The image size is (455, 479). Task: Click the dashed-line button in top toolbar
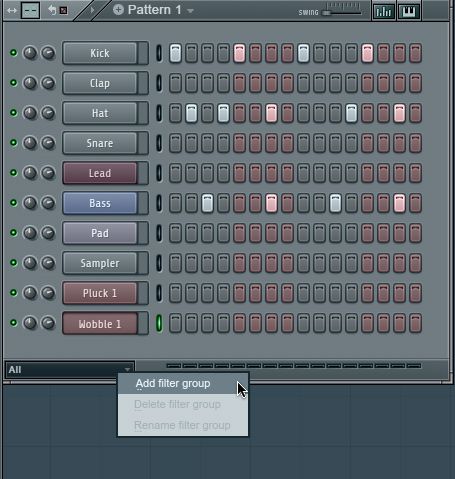click(x=30, y=10)
